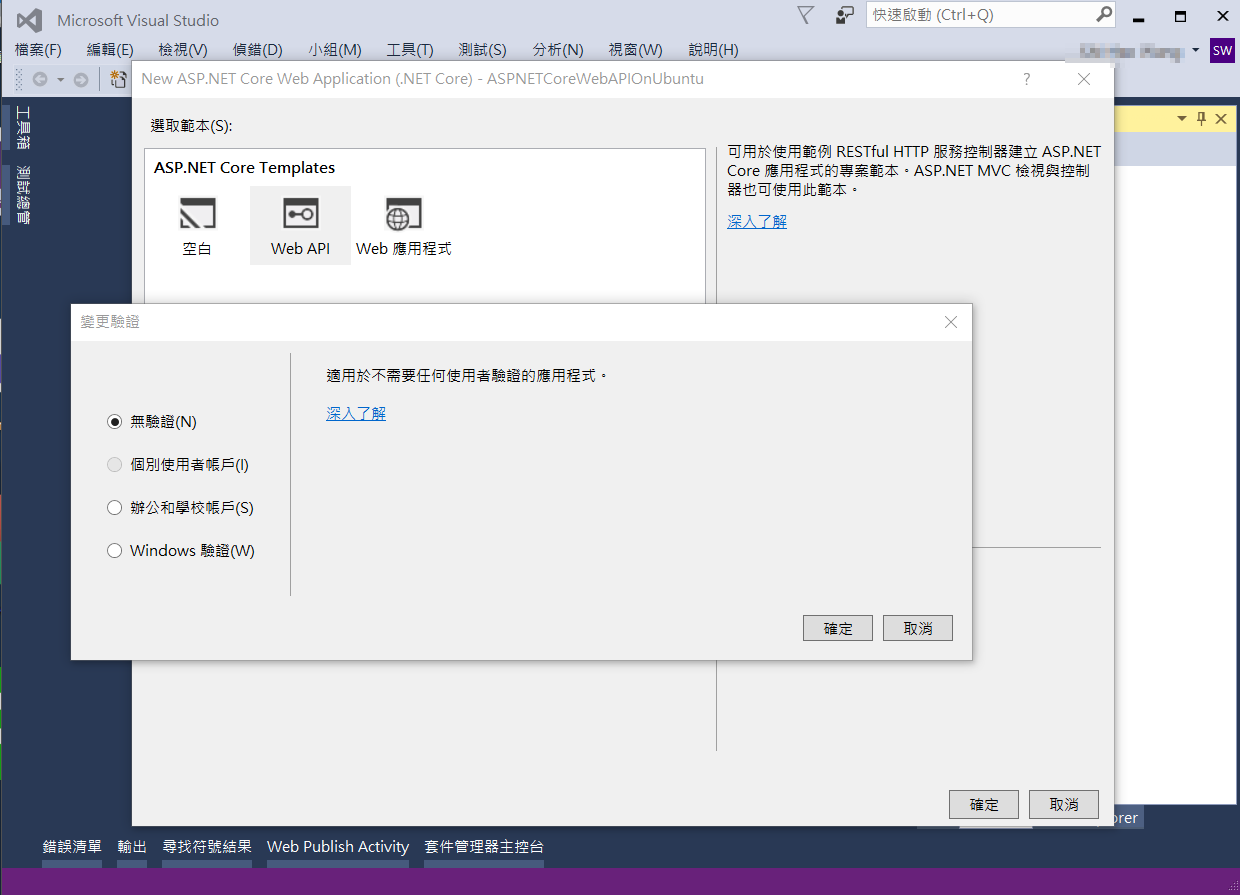
Task: Open the 測試總管 side tab
Action: [x=23, y=194]
